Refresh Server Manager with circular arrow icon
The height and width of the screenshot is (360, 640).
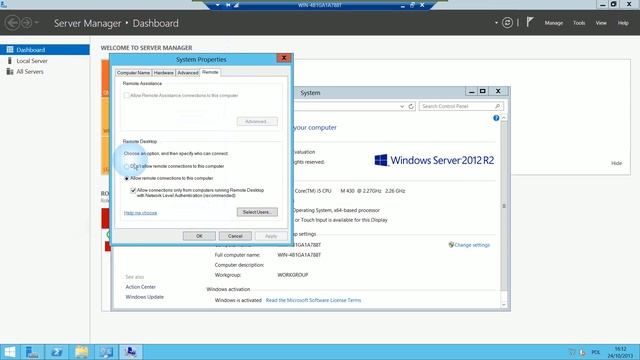507,23
